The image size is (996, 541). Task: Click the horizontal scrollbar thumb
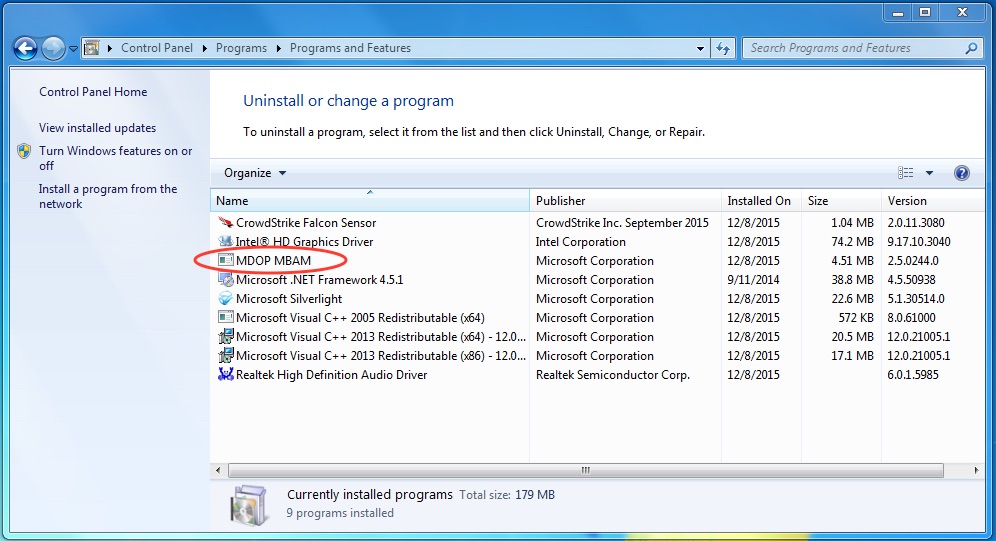[586, 471]
